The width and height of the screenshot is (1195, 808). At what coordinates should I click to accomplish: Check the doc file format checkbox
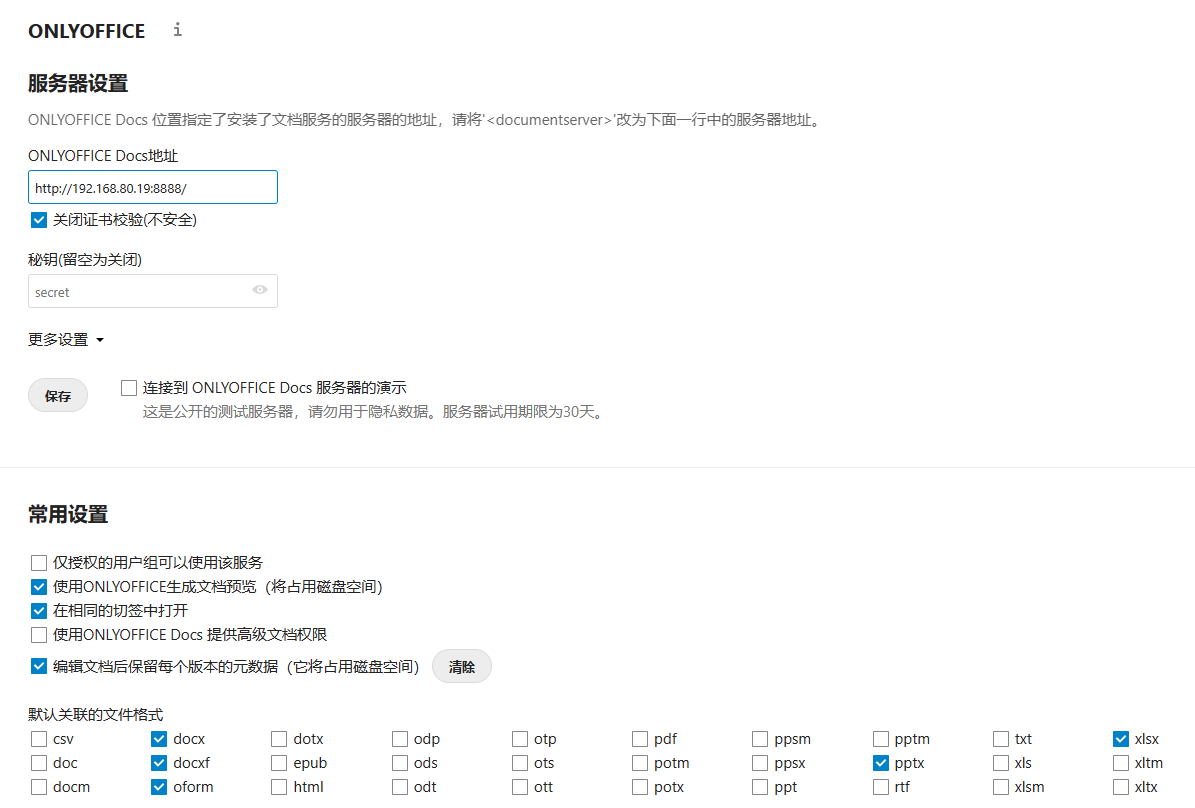click(39, 763)
